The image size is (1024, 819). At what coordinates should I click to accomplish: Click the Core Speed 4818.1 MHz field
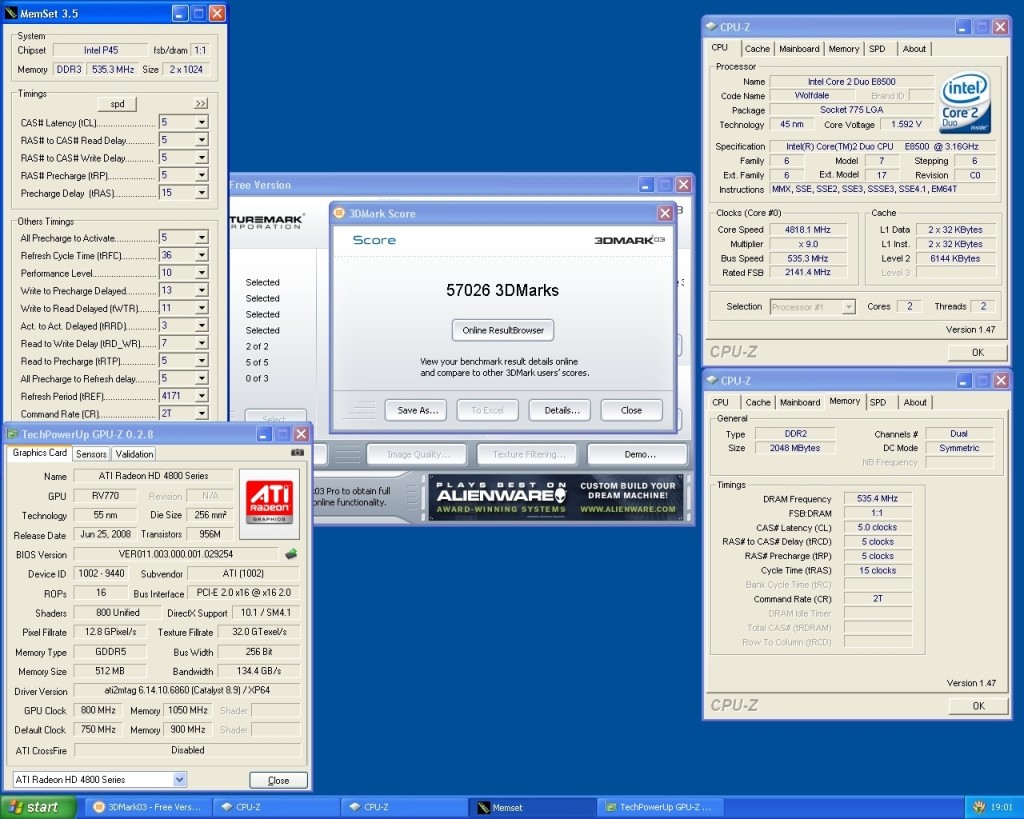pos(808,230)
